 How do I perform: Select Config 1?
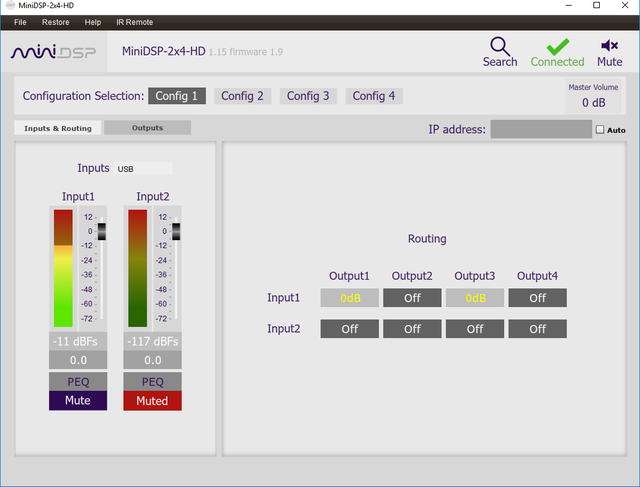pos(177,96)
